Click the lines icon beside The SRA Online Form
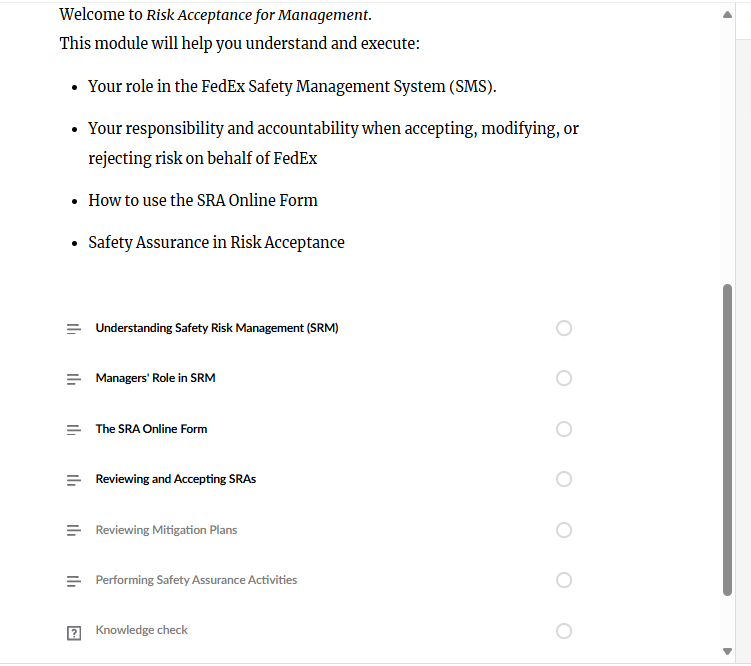751x666 pixels. [73, 430]
